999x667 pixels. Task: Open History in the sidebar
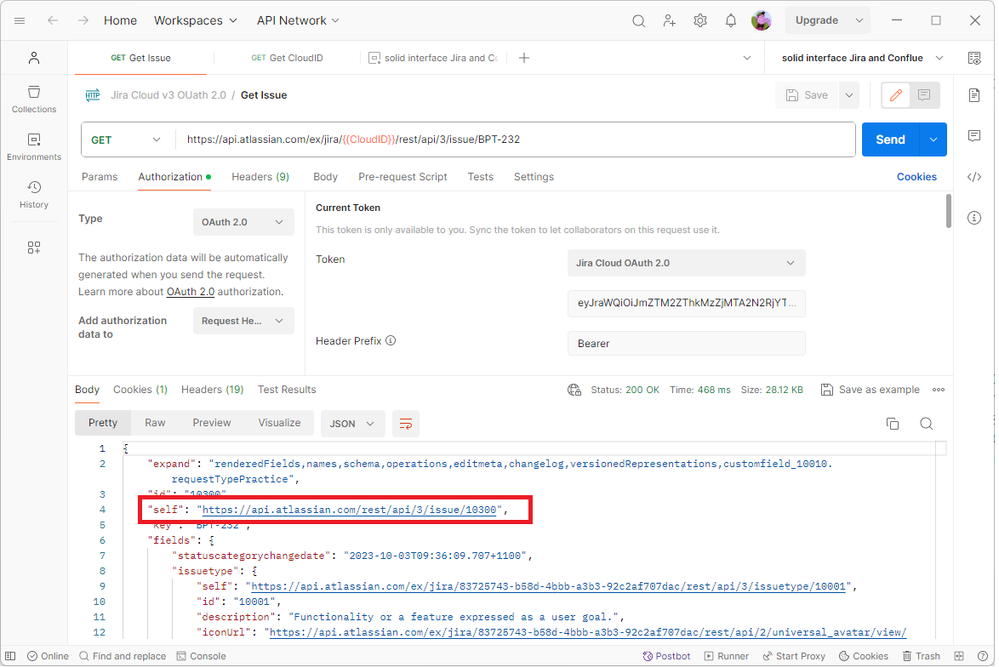(x=34, y=194)
